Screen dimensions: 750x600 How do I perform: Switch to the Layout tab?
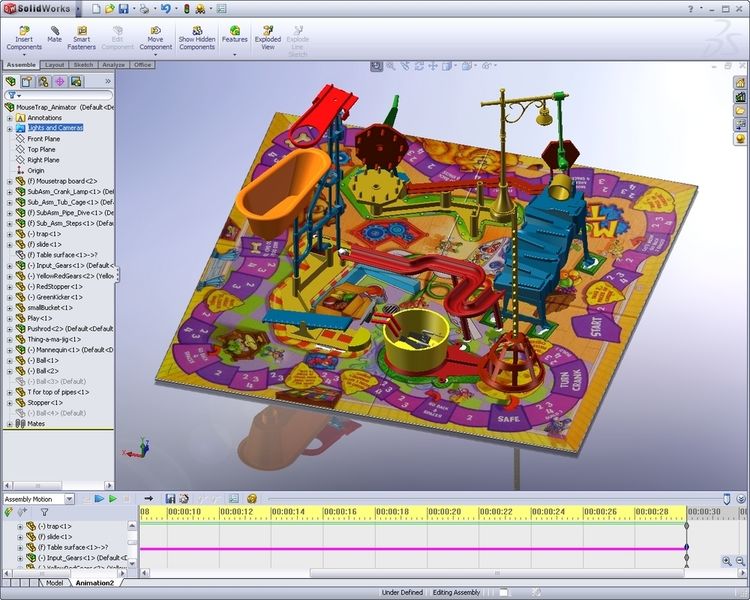55,65
